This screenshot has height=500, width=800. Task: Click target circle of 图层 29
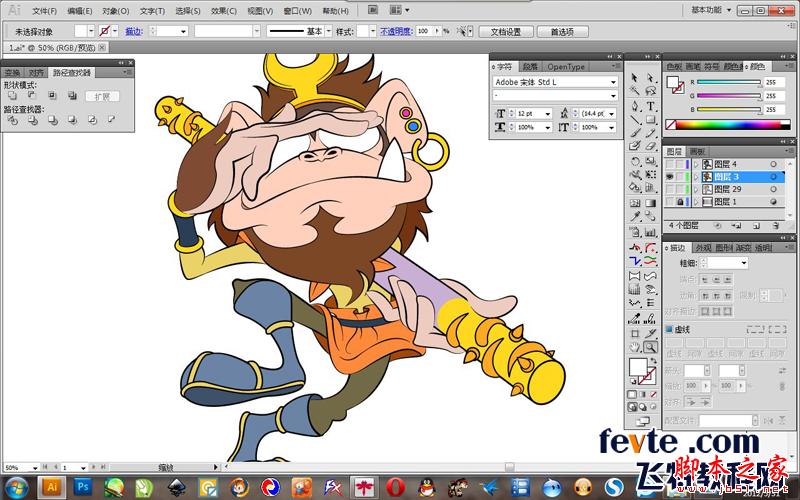773,189
